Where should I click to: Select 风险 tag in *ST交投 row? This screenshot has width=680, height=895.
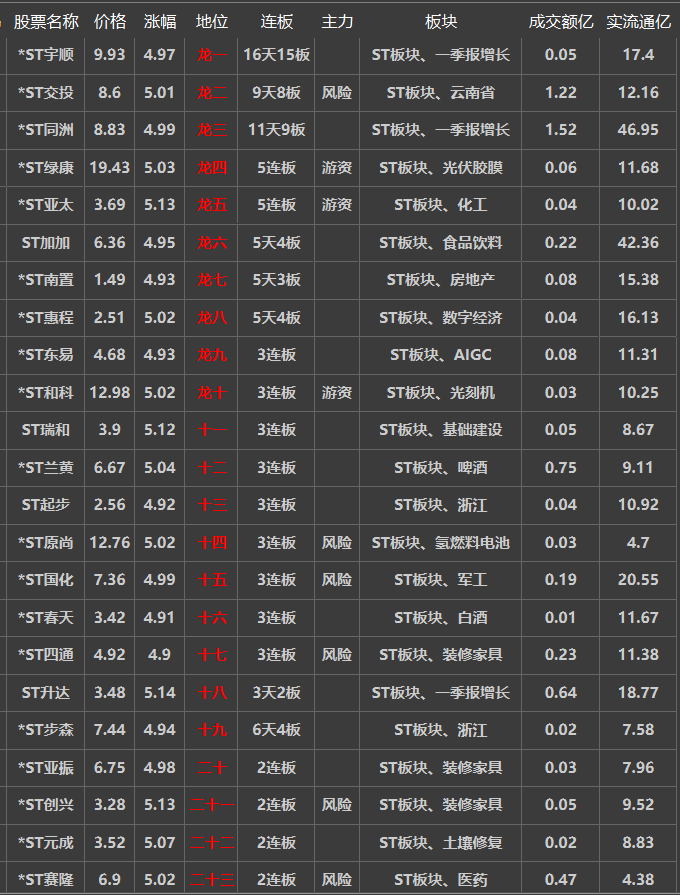(x=337, y=93)
